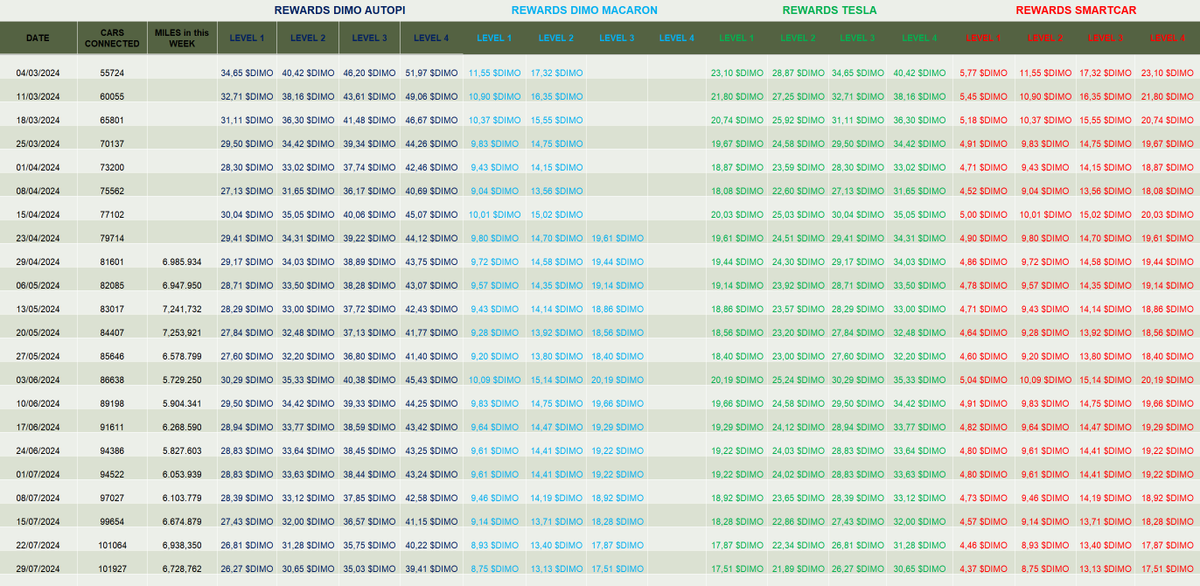This screenshot has height=586, width=1200.
Task: Click the 39,41 $DIMO Autopi Level 4 cell
Action: coord(431,568)
